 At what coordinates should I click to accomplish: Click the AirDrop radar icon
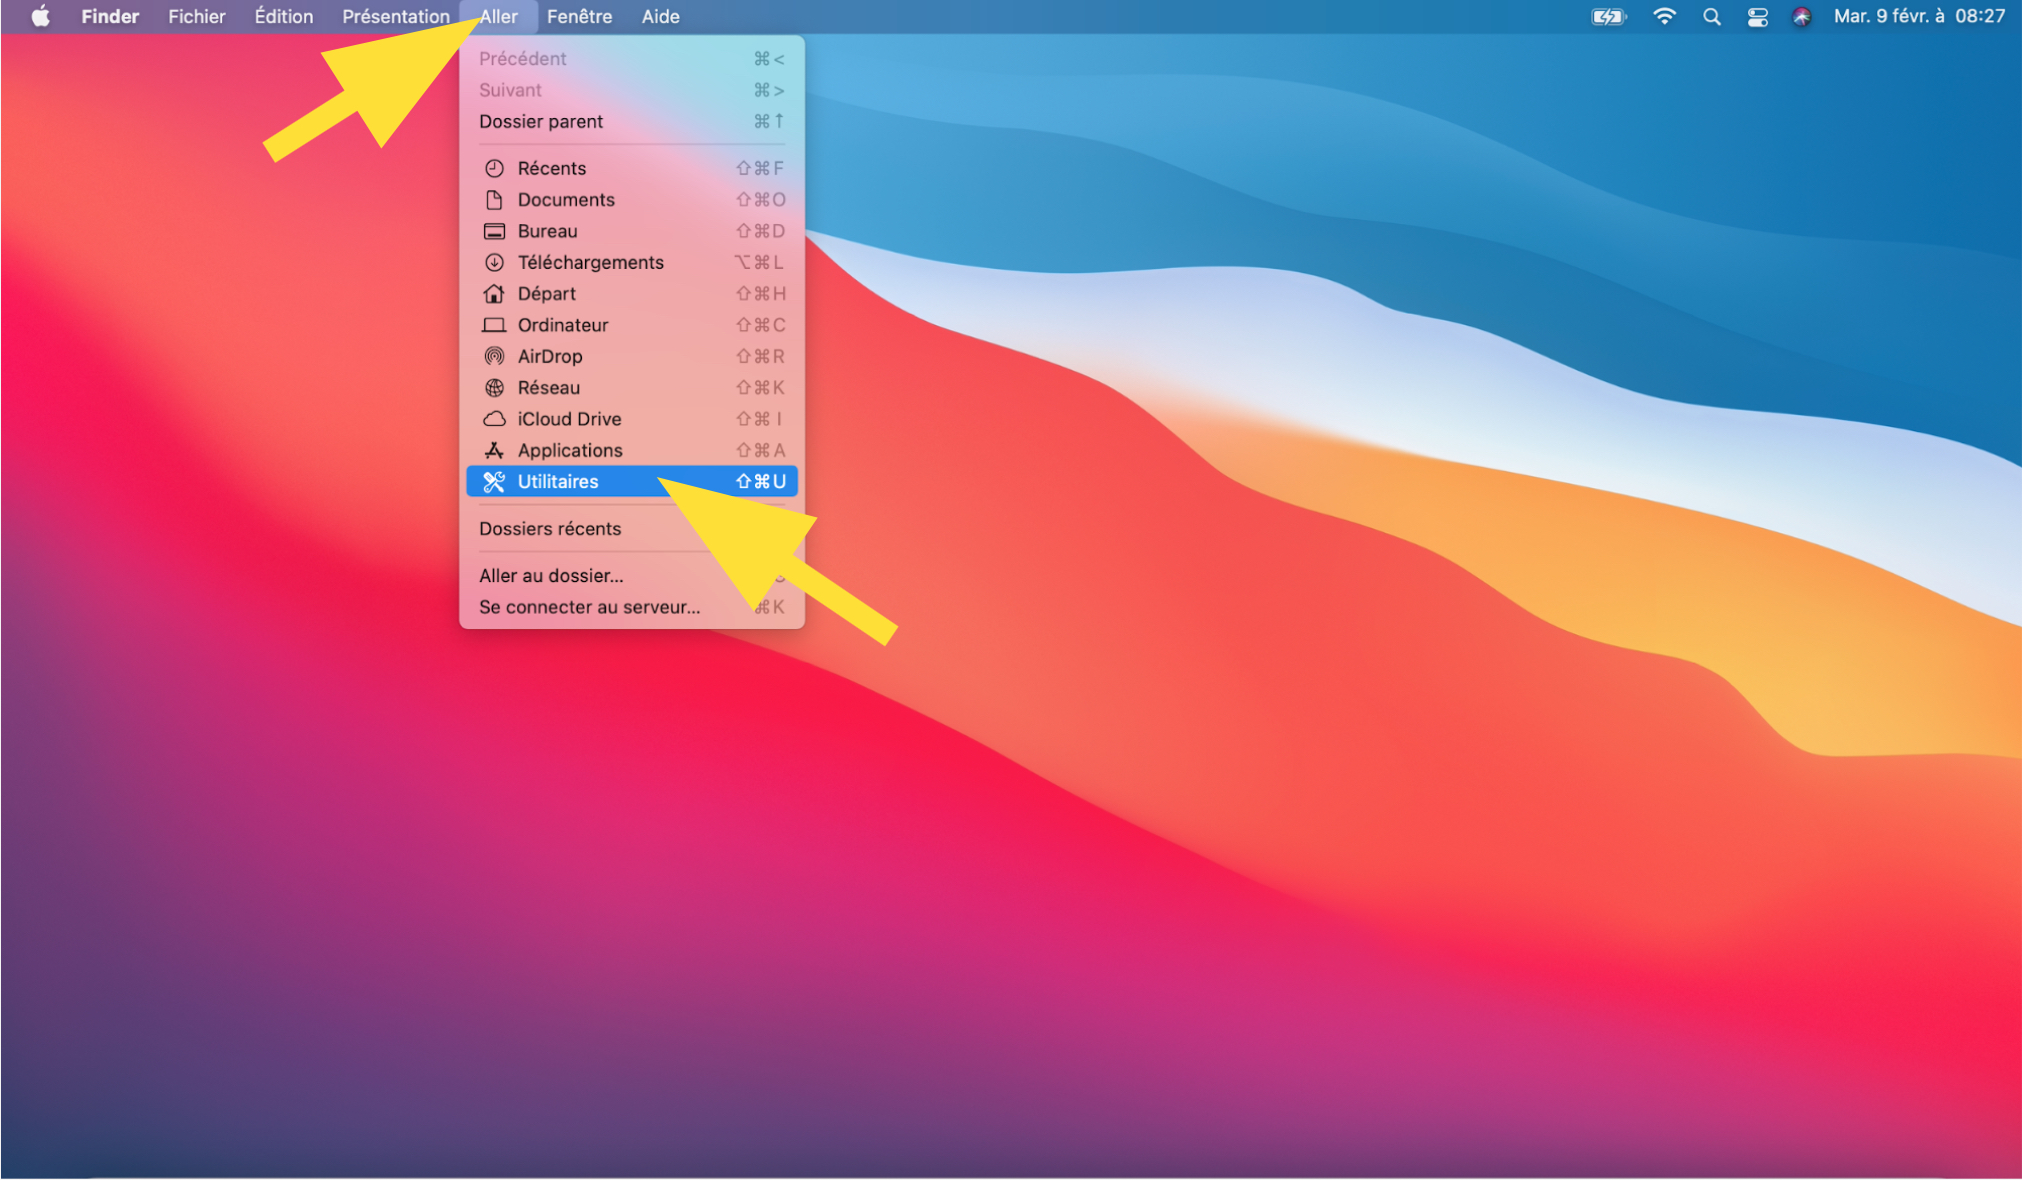(x=494, y=356)
